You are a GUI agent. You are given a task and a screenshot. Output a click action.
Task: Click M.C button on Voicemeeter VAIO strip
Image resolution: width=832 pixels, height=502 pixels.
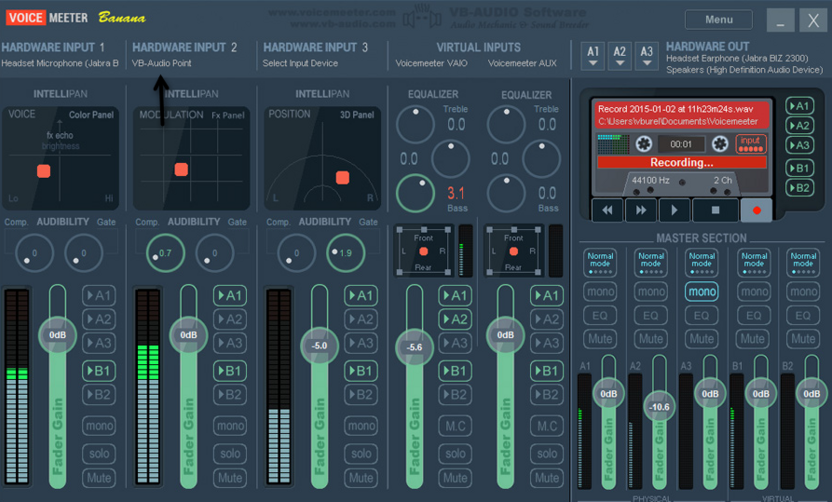coord(455,426)
